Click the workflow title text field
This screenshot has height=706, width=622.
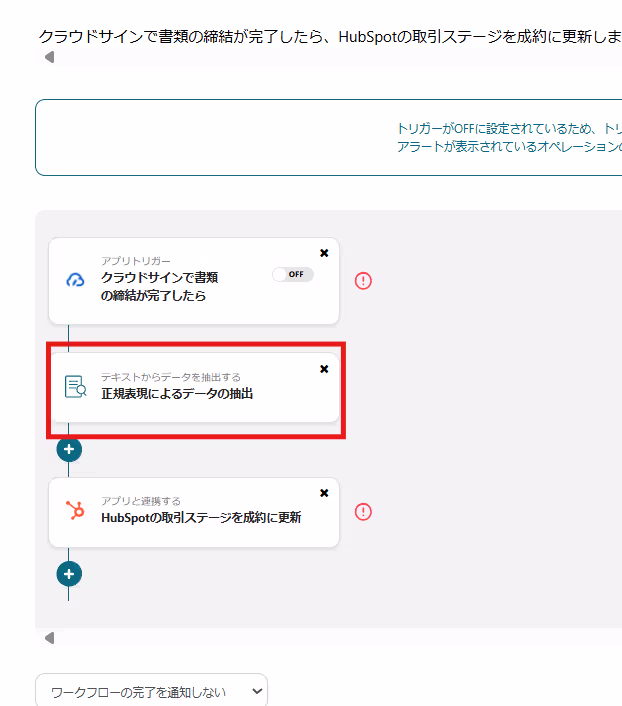pyautogui.click(x=330, y=36)
